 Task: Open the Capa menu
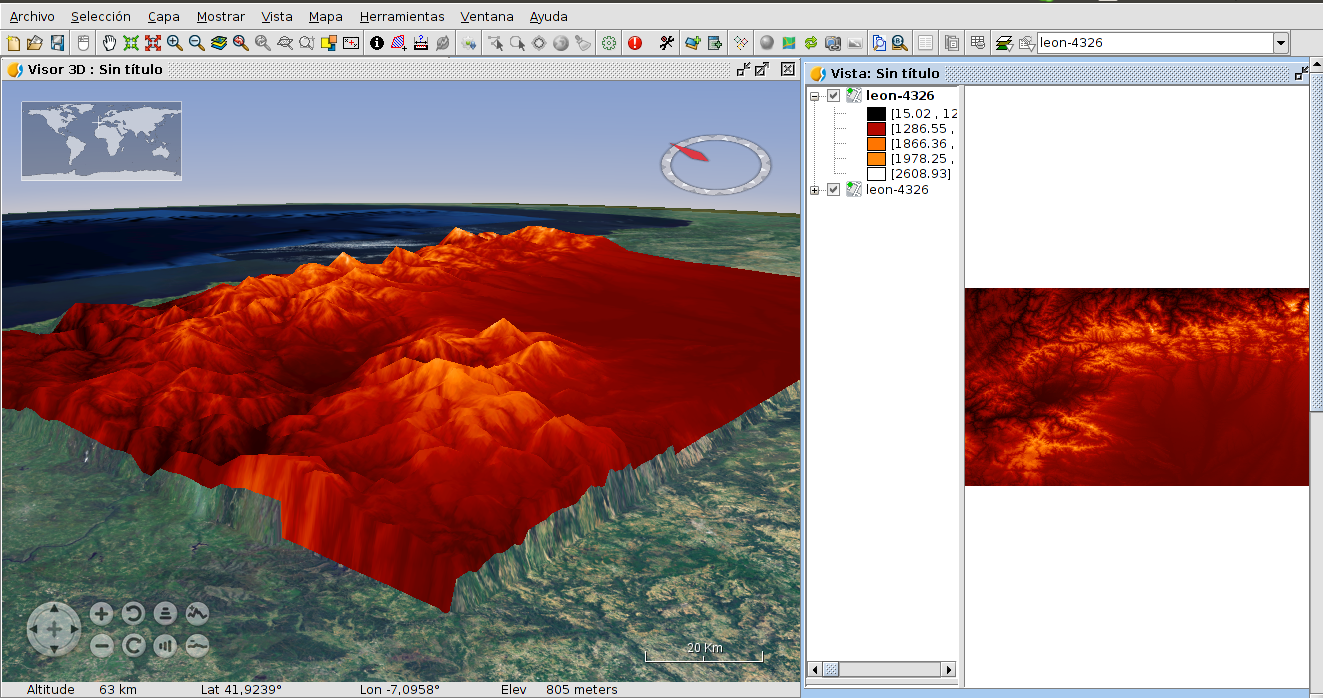point(164,16)
